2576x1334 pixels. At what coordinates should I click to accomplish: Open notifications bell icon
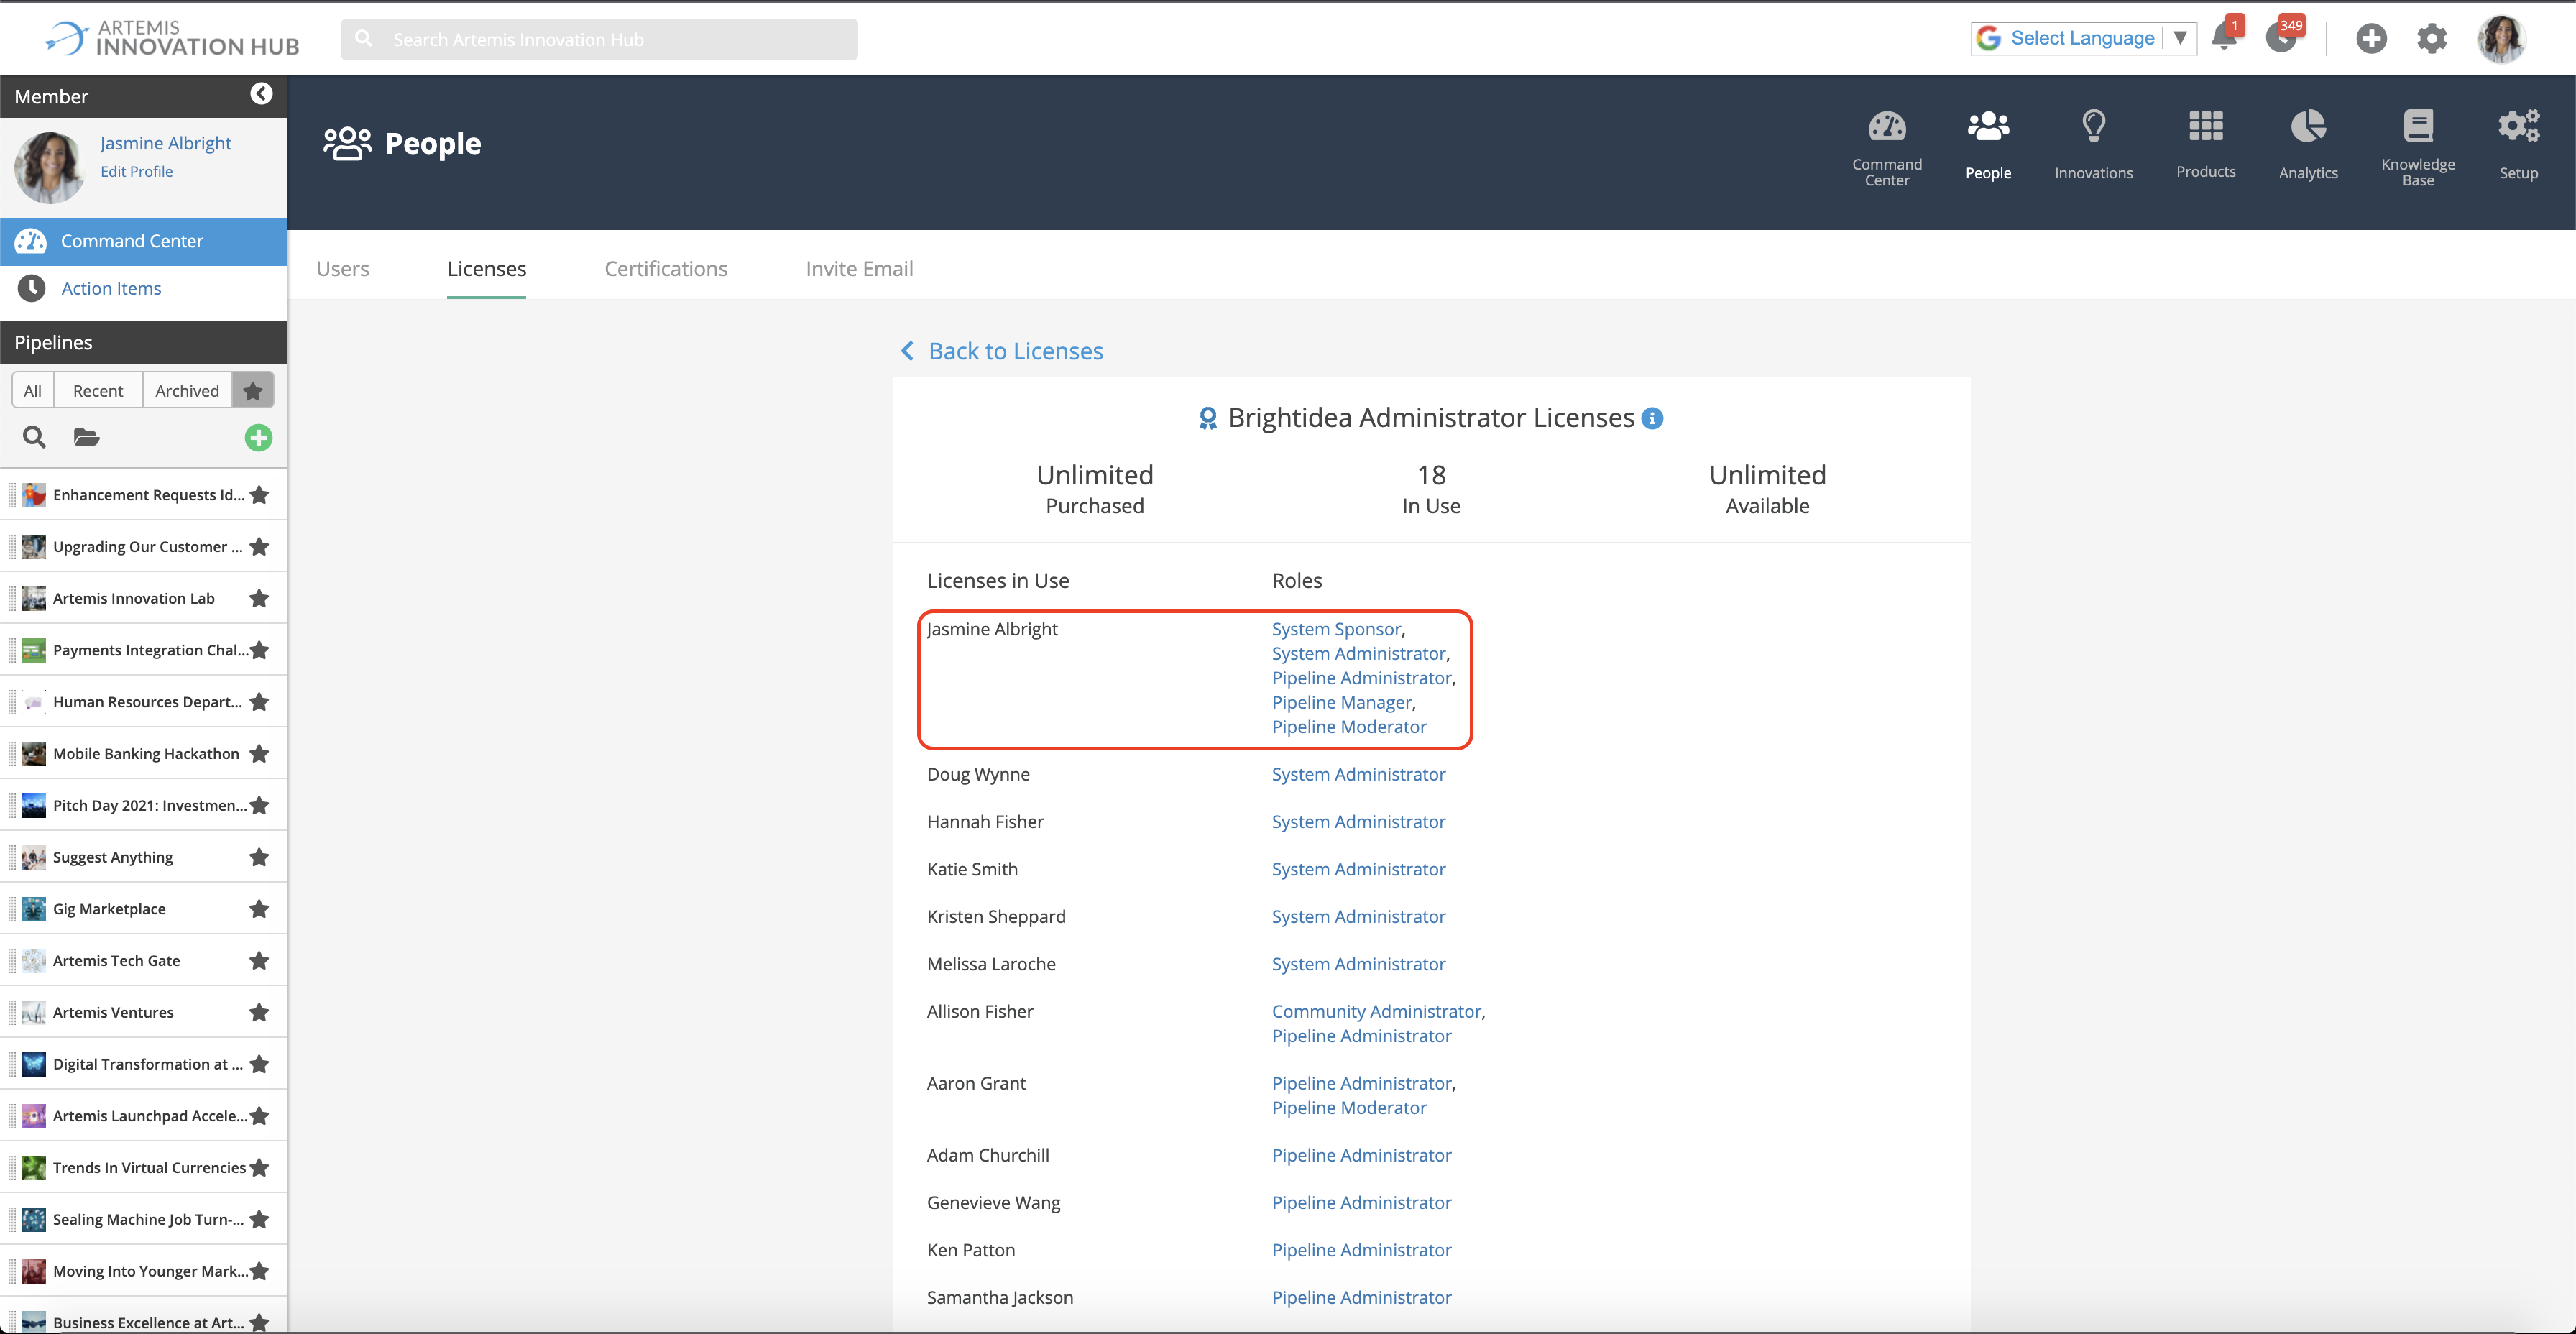[x=2223, y=38]
